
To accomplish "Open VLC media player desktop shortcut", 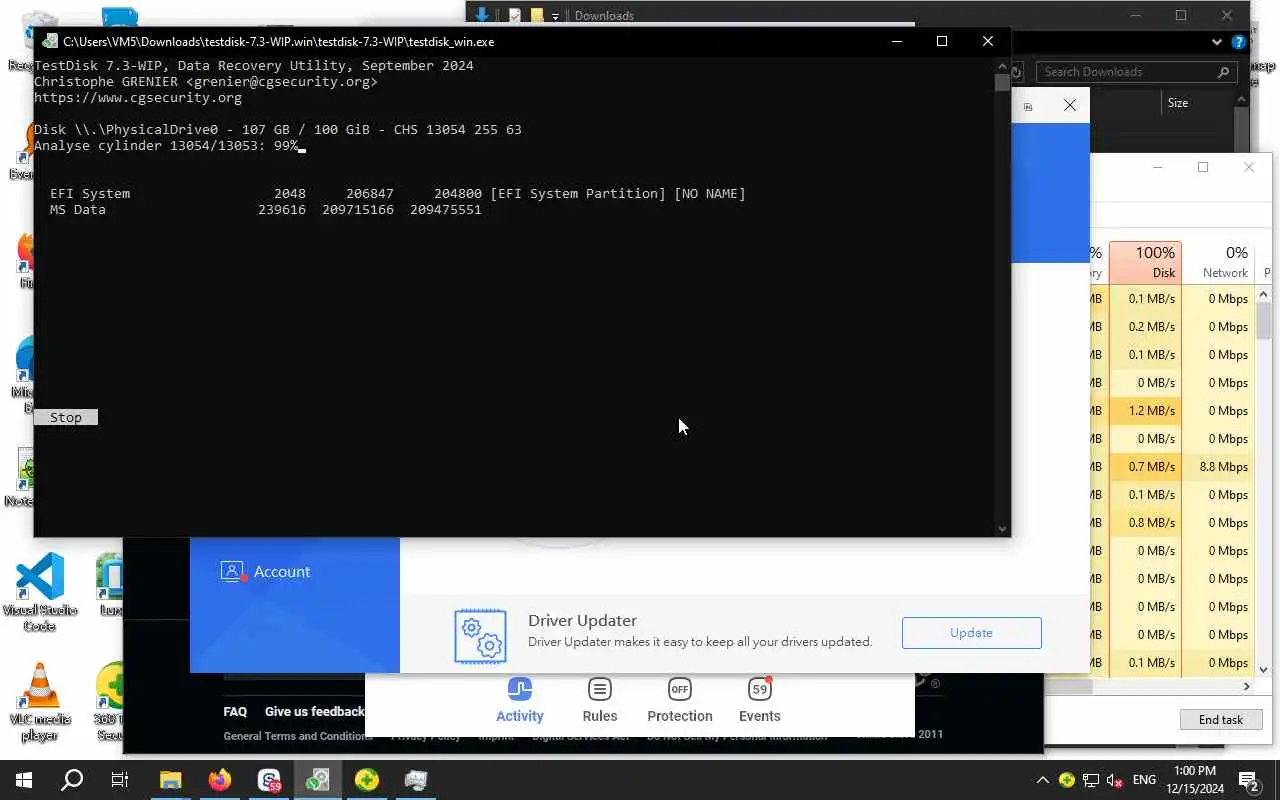I will pyautogui.click(x=40, y=702).
